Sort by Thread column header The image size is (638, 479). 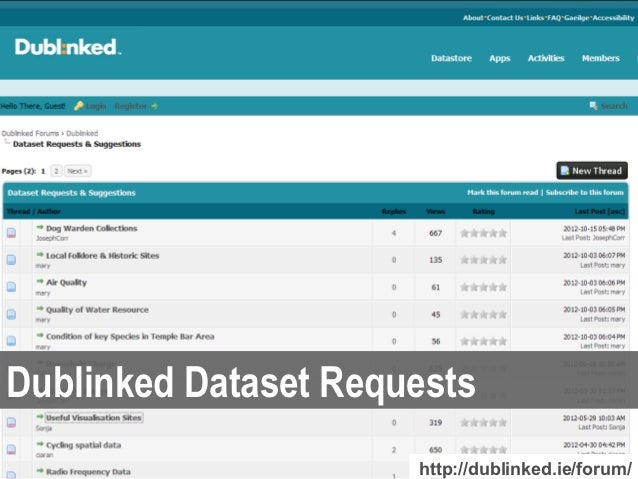(x=18, y=211)
